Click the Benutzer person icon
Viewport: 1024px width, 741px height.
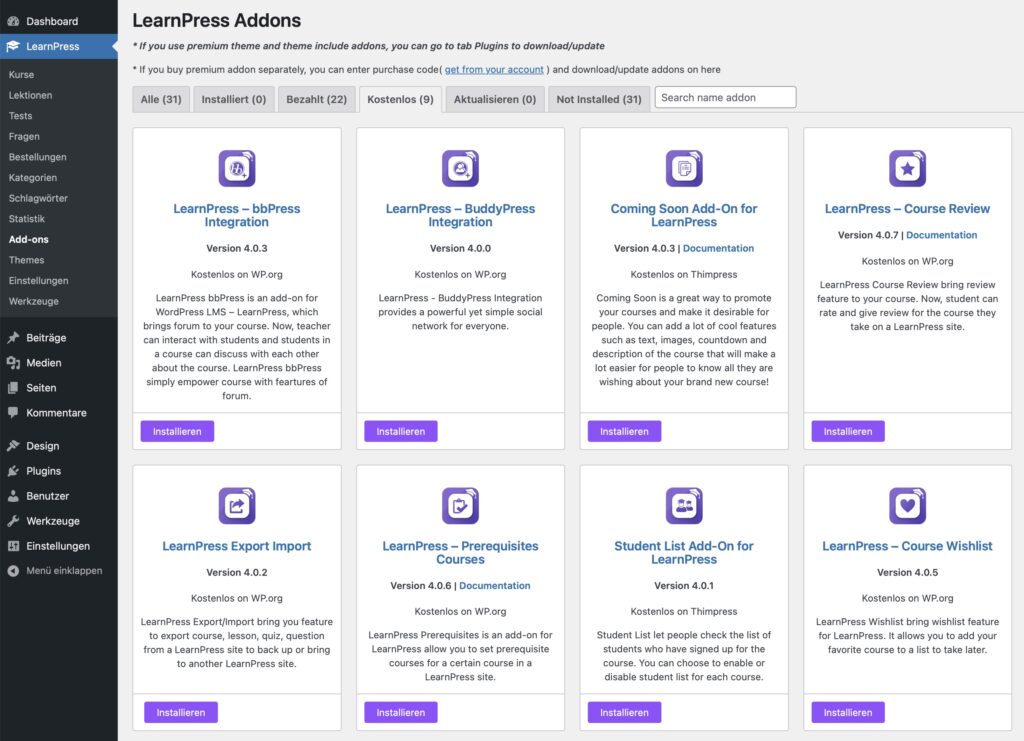tap(13, 496)
